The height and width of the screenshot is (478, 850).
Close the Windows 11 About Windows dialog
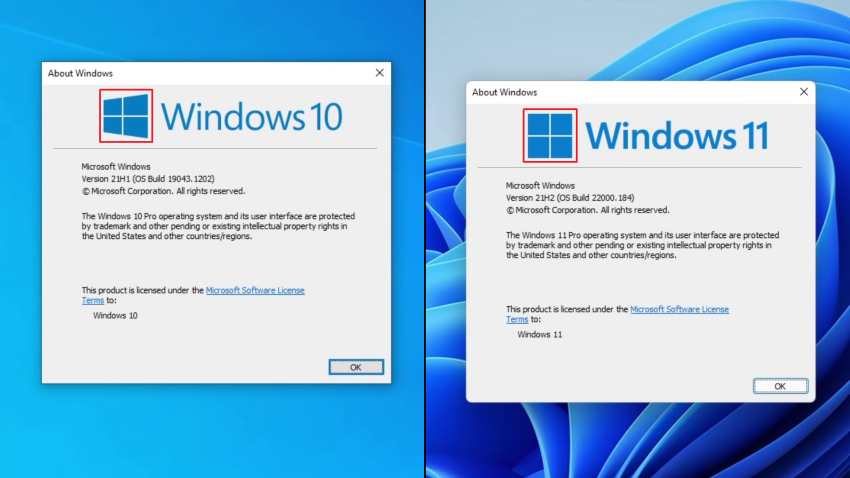click(804, 92)
